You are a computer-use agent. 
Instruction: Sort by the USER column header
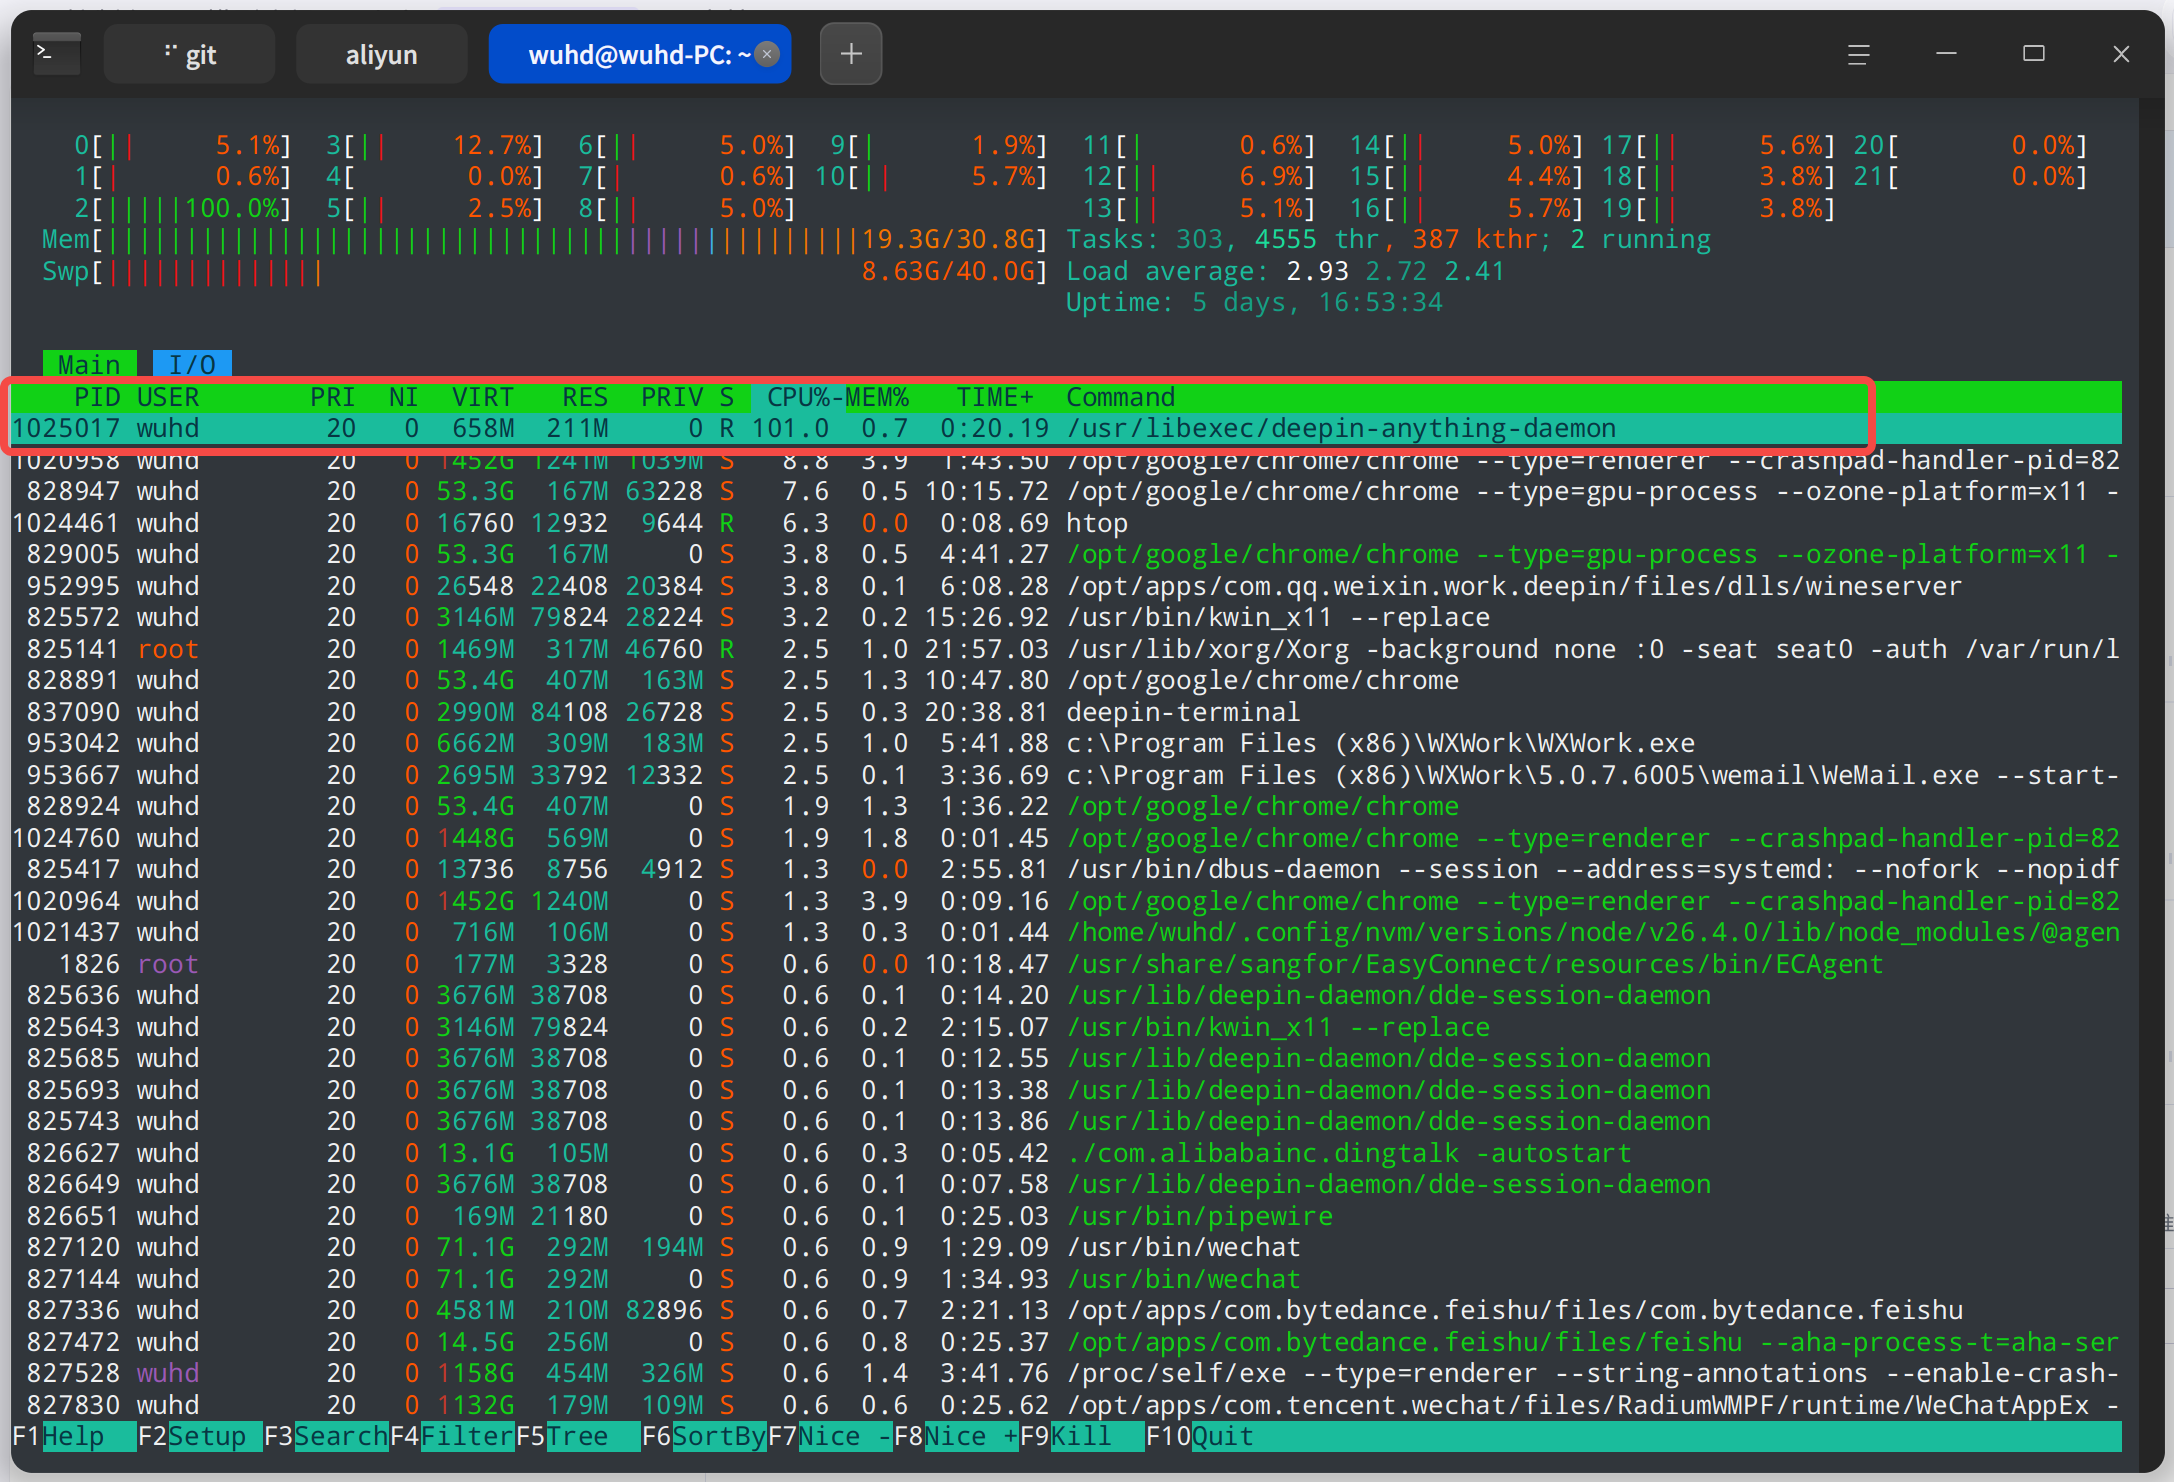tap(168, 397)
